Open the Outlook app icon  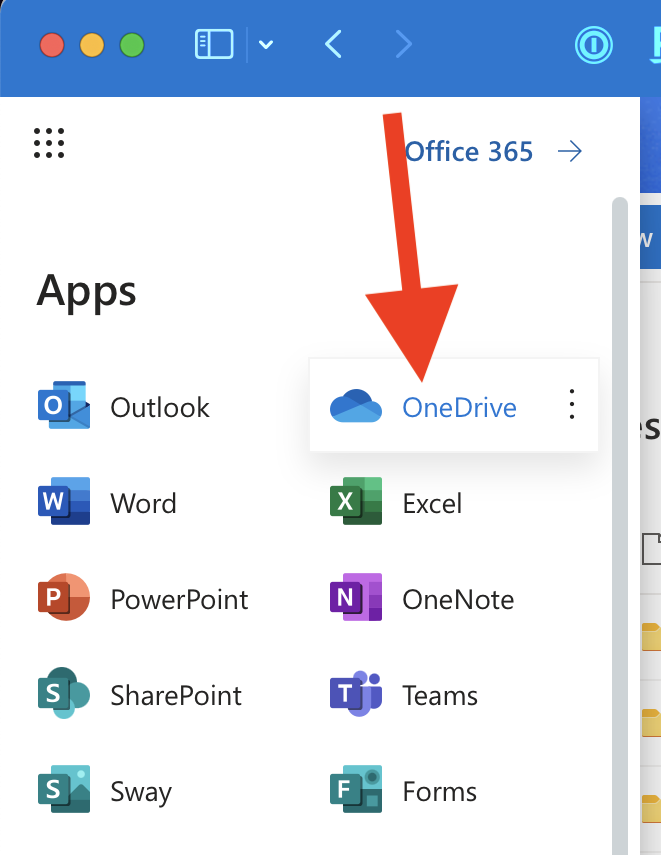pyautogui.click(x=64, y=405)
